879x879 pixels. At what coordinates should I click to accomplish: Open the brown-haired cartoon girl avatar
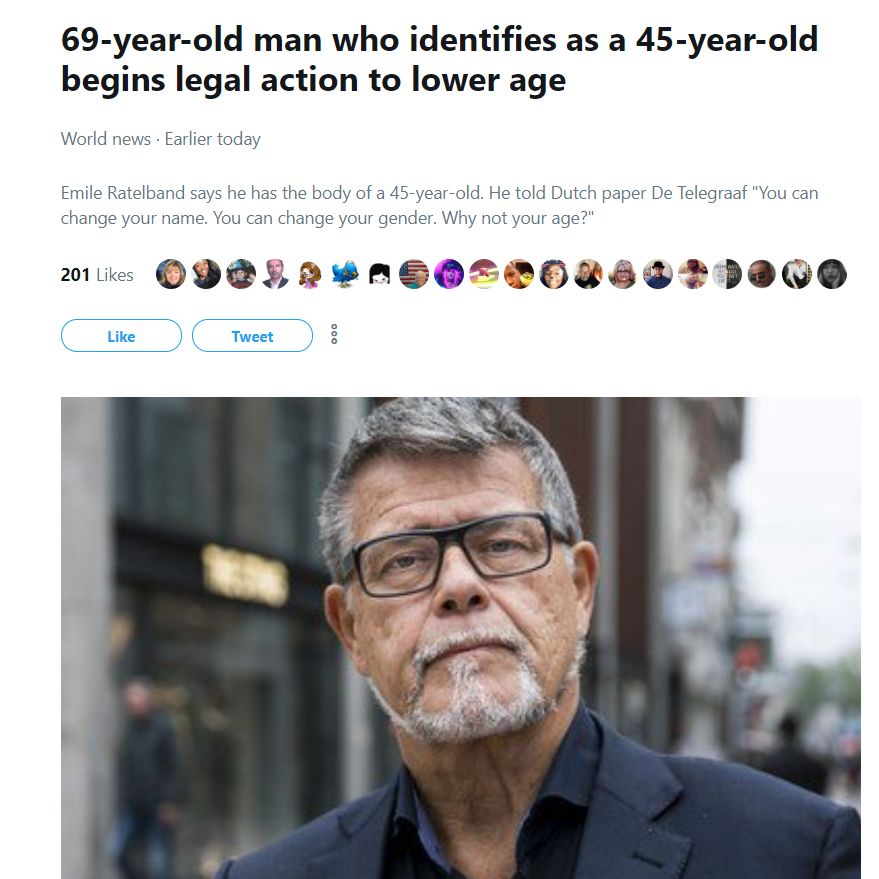pos(310,274)
